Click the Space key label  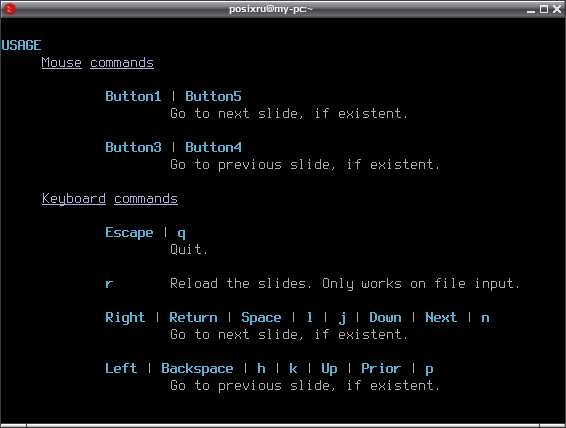[261, 318]
